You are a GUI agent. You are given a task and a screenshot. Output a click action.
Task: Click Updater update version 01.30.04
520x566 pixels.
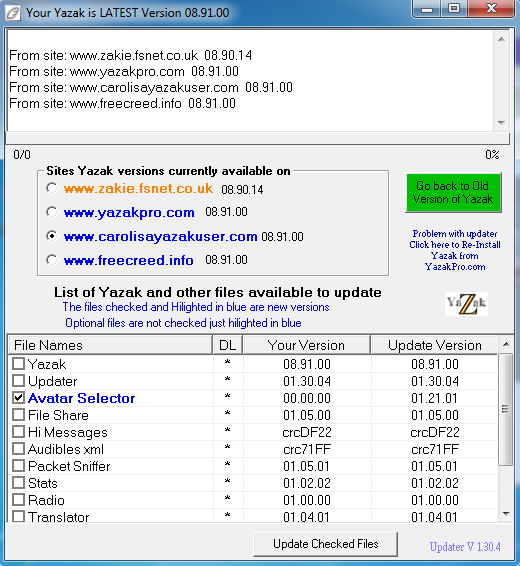(x=434, y=381)
